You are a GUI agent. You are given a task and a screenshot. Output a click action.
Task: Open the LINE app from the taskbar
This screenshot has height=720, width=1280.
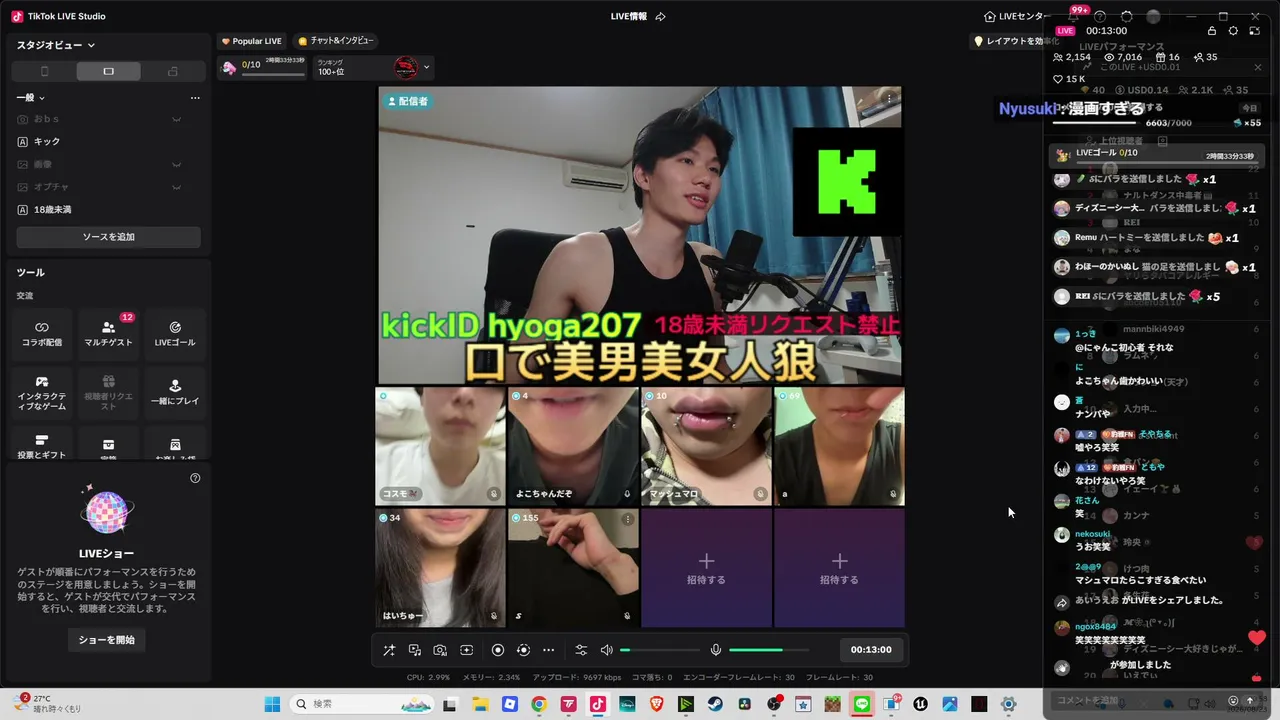coord(862,704)
